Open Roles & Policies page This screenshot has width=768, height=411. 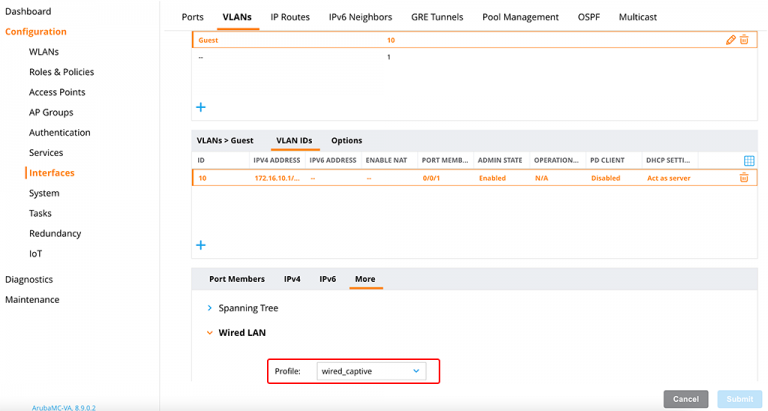click(x=61, y=72)
